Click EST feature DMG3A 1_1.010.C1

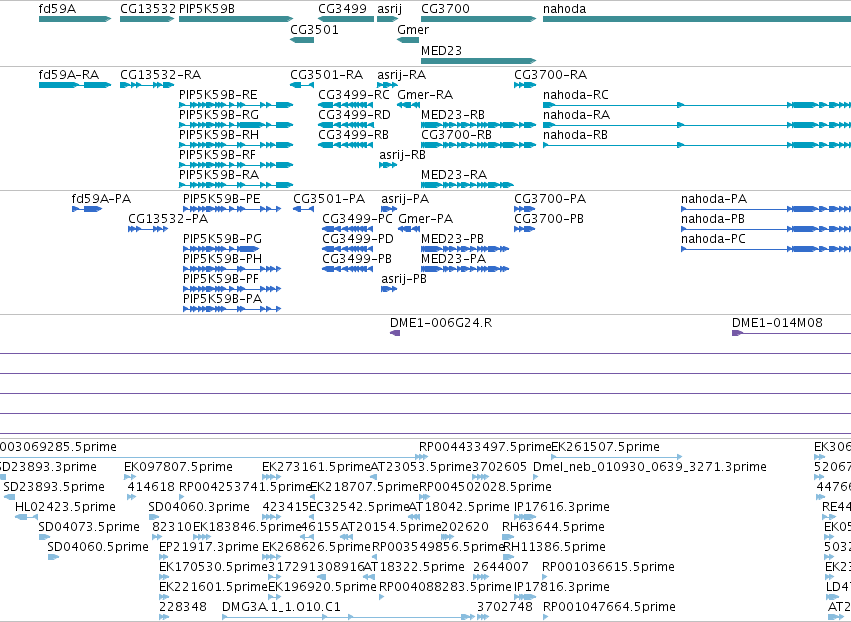348,617
